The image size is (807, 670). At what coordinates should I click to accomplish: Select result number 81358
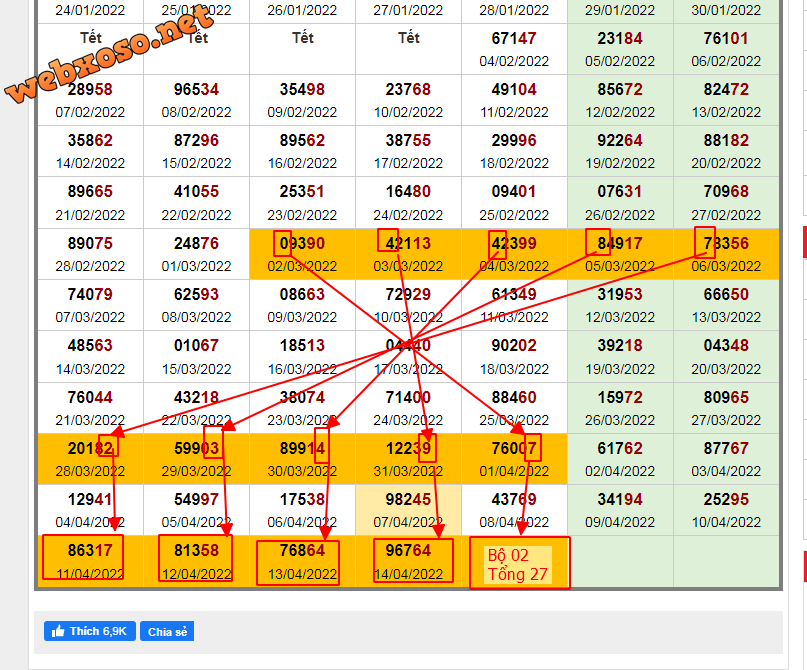(x=196, y=550)
